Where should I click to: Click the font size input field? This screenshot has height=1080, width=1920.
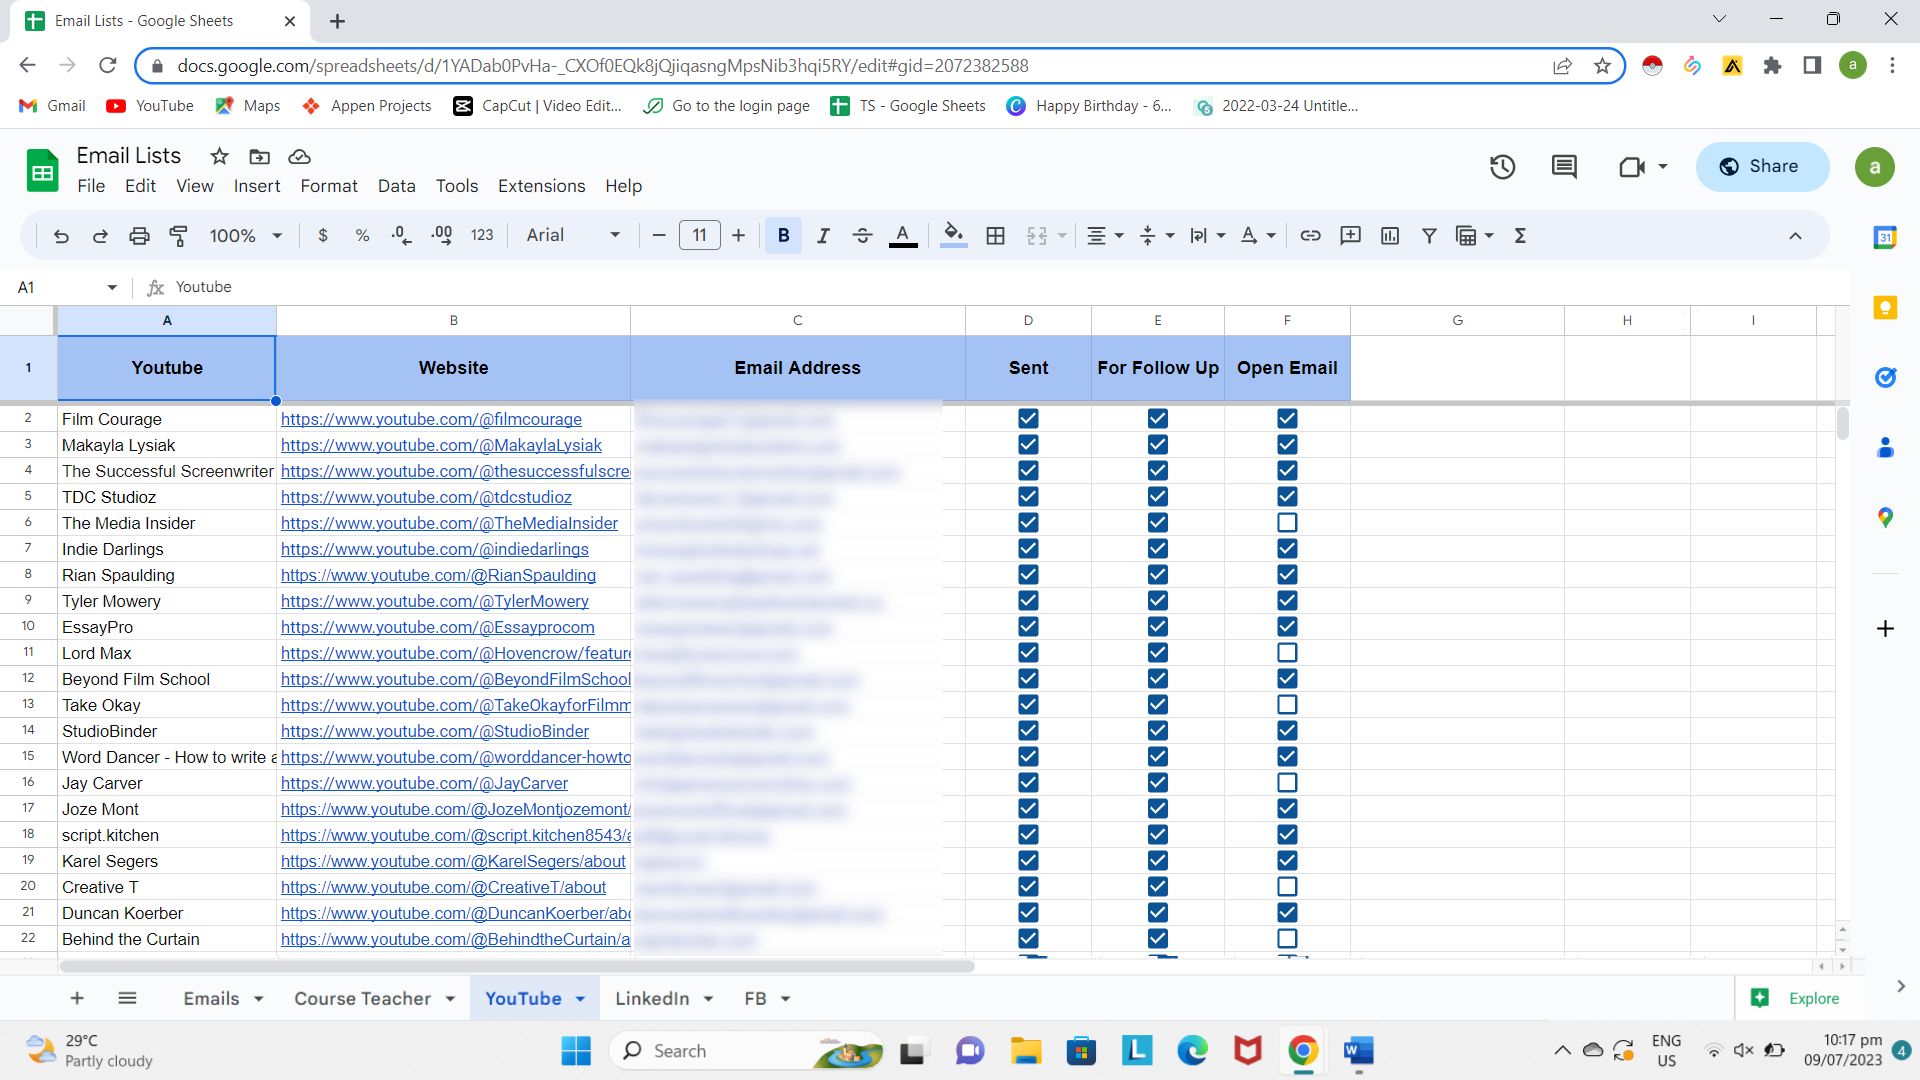tap(699, 236)
